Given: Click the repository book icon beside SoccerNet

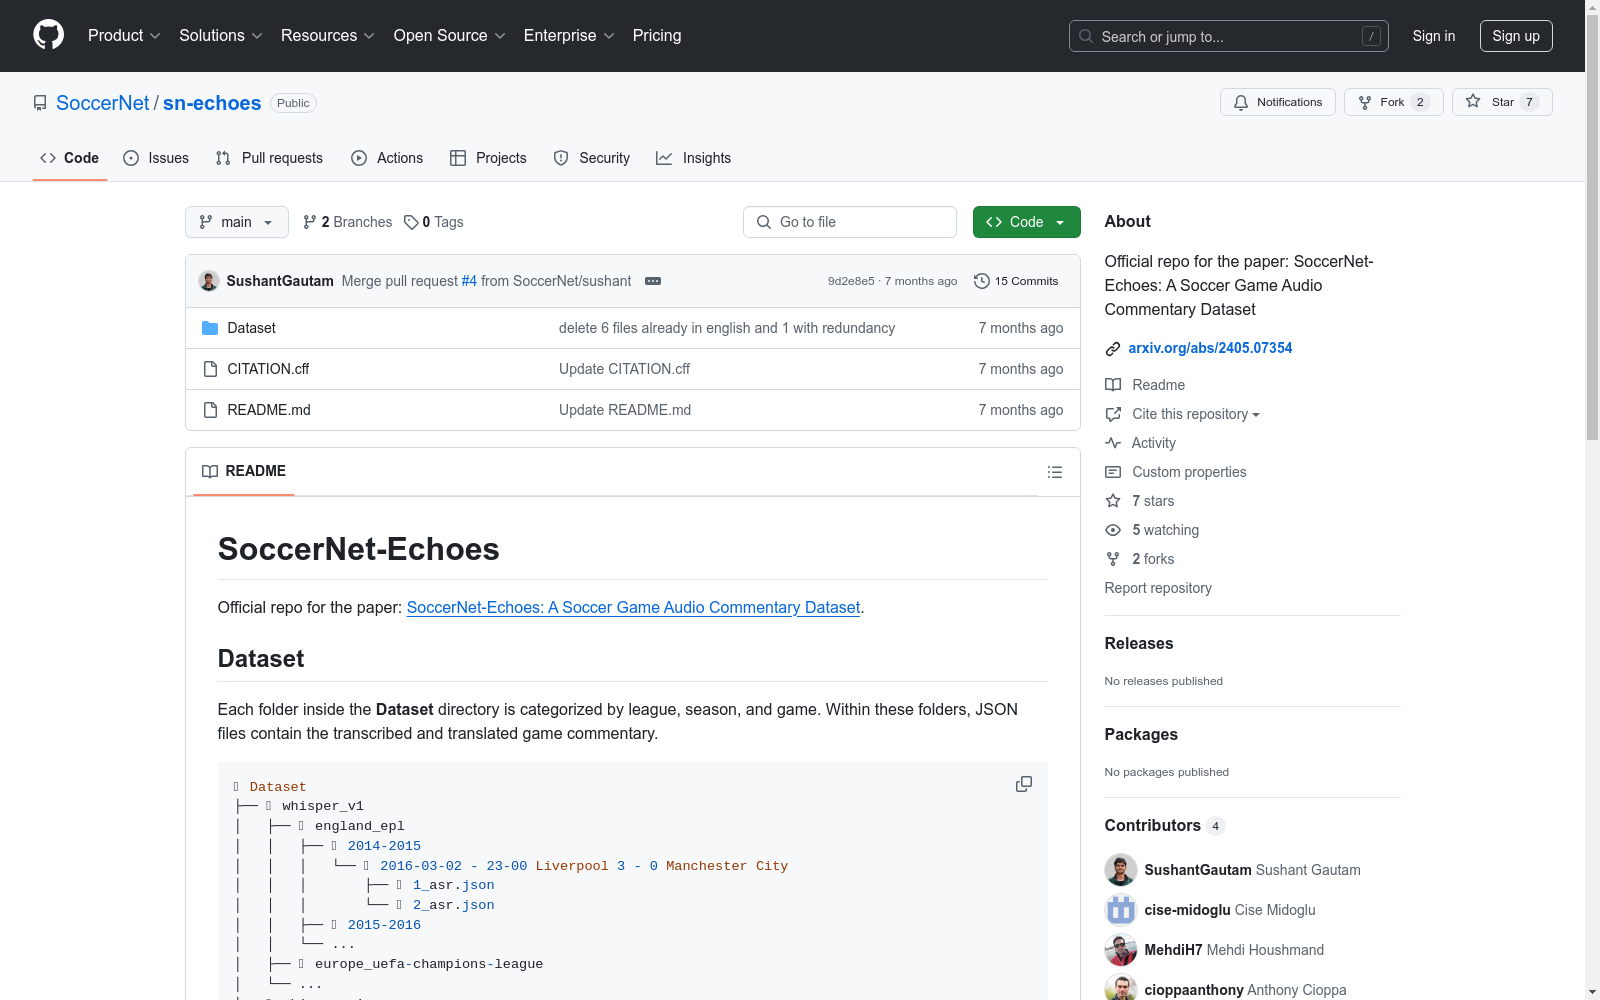Looking at the screenshot, I should click(40, 103).
